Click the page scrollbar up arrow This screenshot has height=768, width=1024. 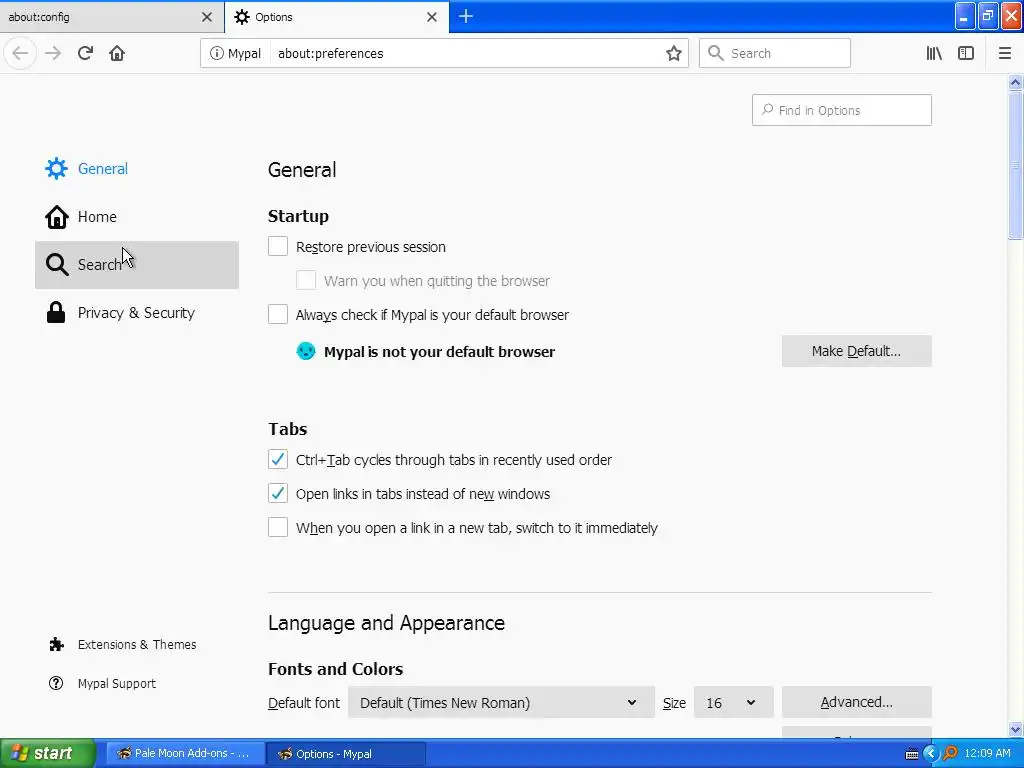click(1015, 82)
